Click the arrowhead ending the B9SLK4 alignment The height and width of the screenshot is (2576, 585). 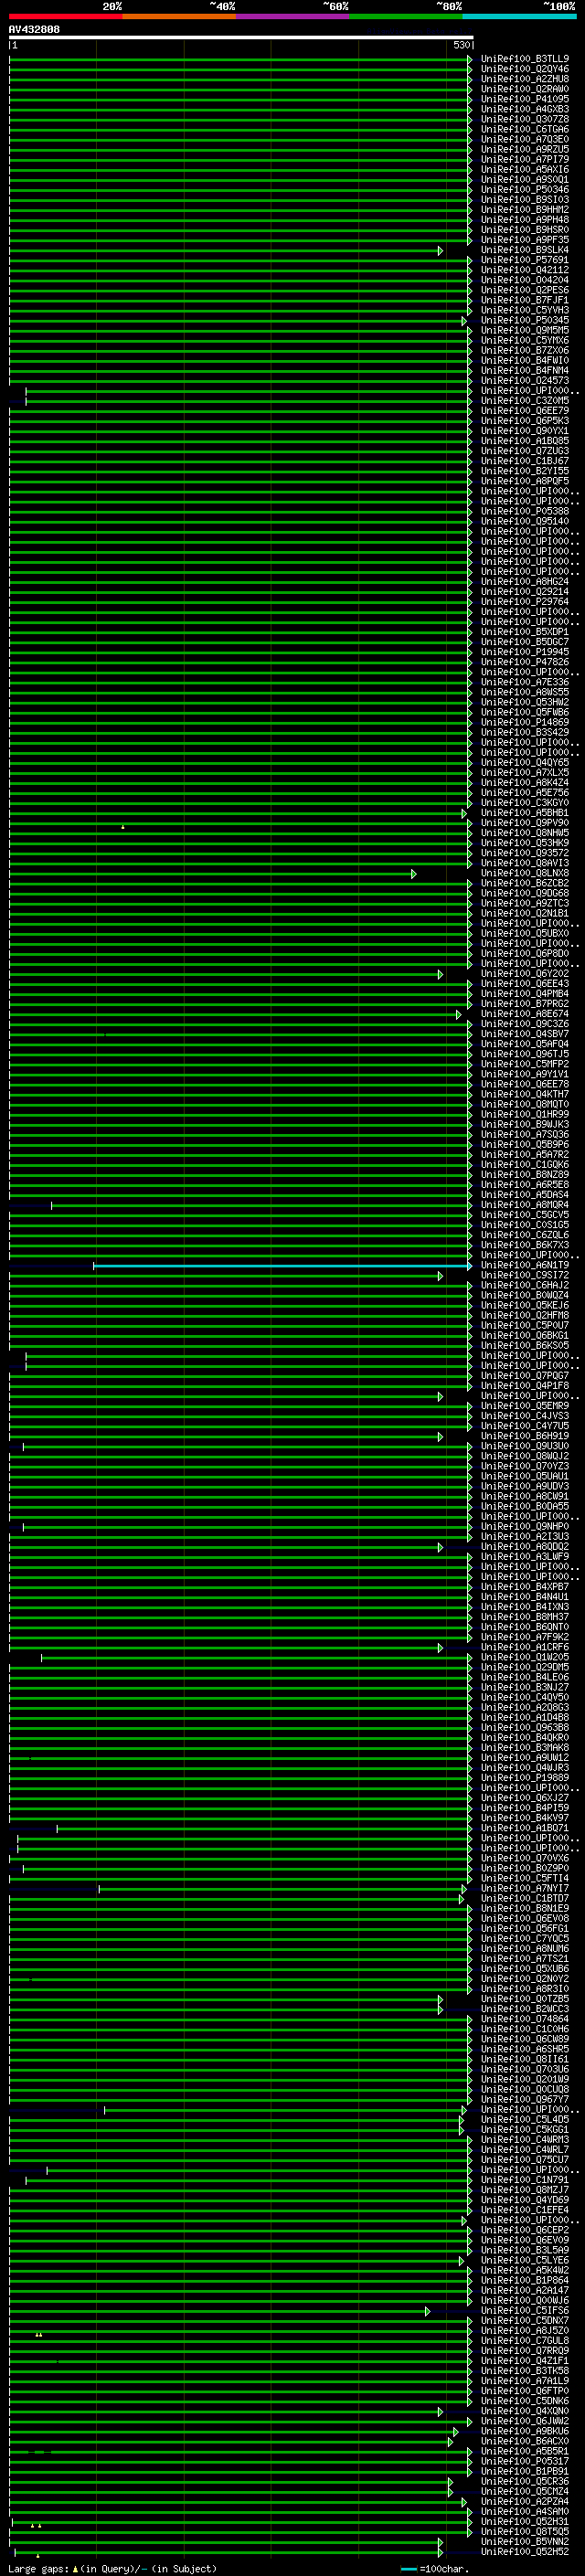pyautogui.click(x=440, y=250)
